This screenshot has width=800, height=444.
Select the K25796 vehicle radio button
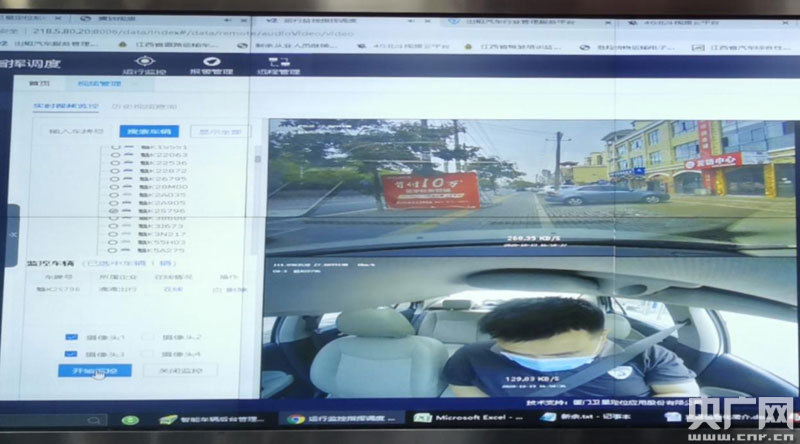point(114,212)
